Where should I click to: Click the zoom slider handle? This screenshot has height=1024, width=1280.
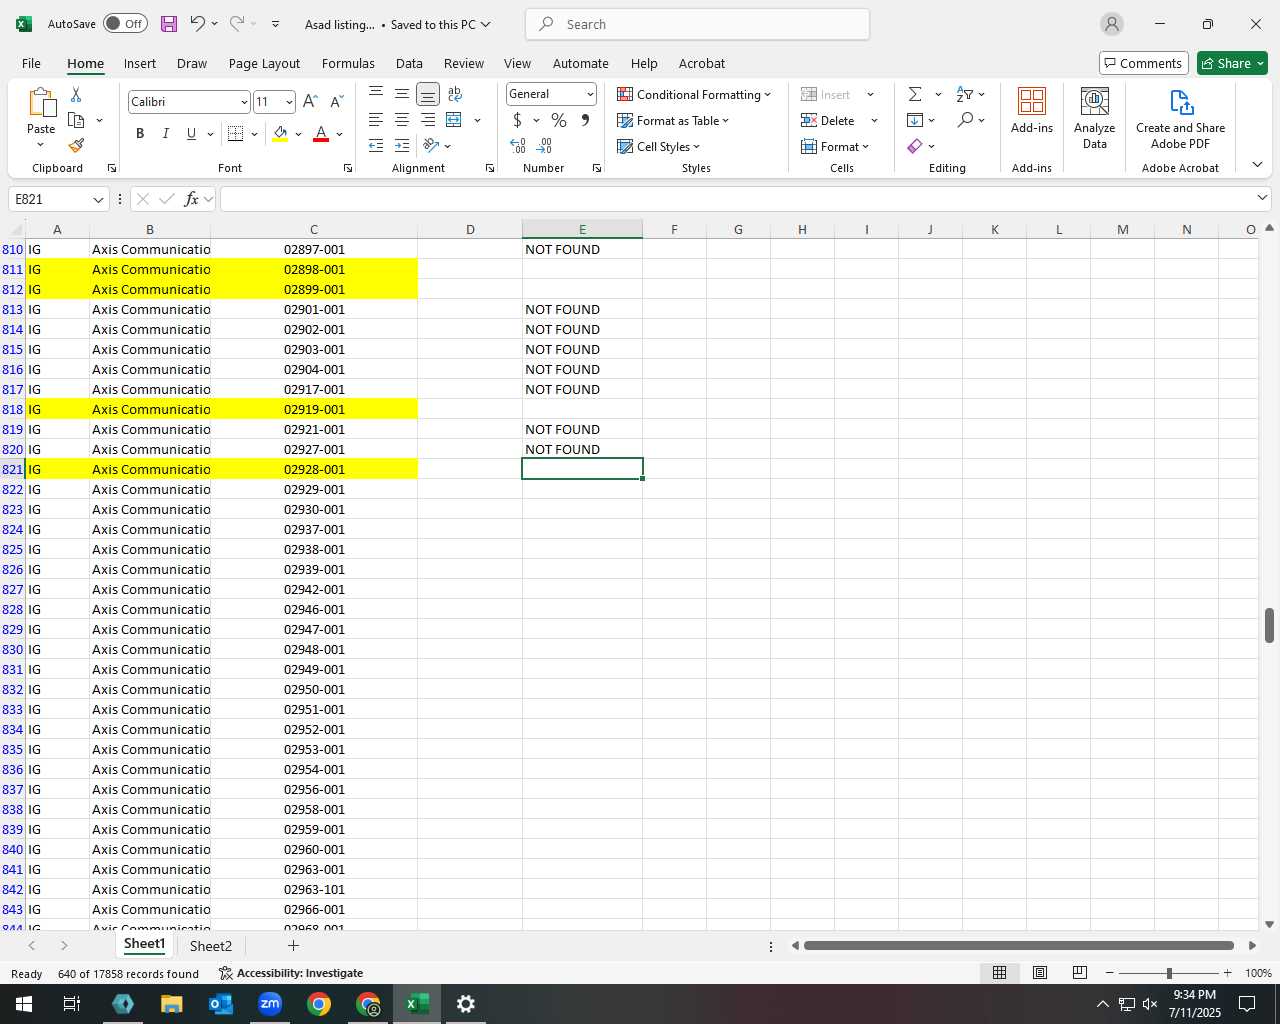point(1169,973)
